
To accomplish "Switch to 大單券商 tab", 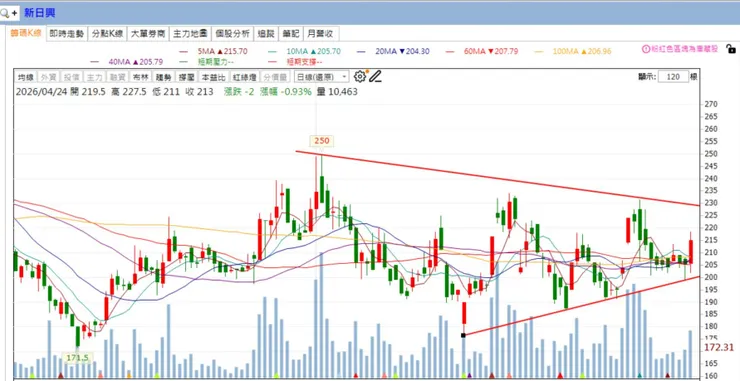I will tap(148, 34).
